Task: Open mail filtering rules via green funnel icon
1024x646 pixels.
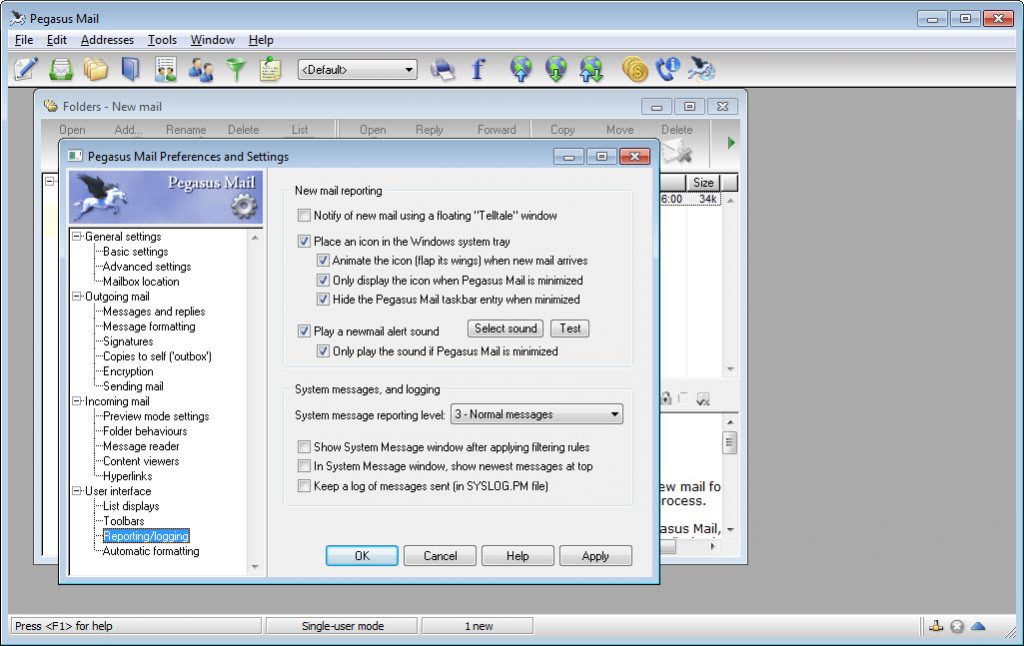Action: pyautogui.click(x=236, y=69)
